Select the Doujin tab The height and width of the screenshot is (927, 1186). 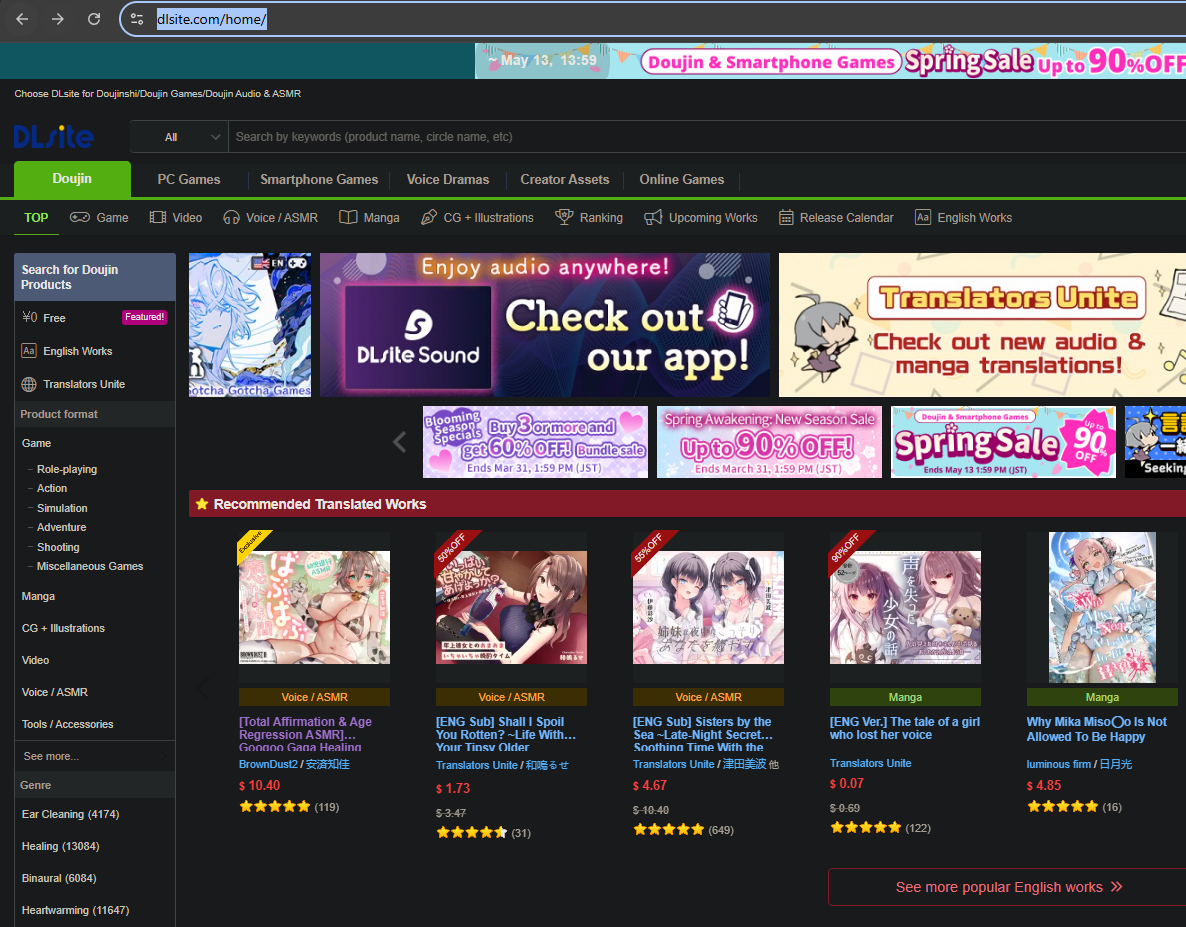72,179
